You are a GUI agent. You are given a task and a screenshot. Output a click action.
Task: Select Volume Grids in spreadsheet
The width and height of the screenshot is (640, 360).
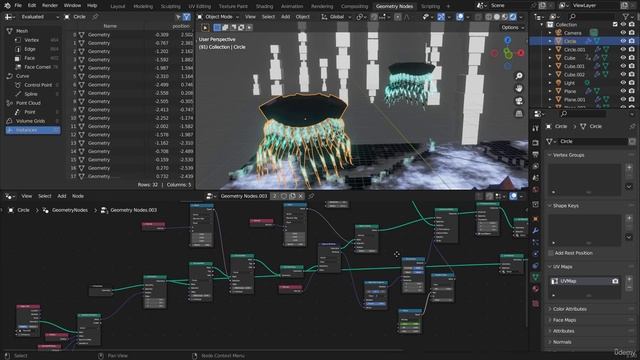(x=30, y=121)
